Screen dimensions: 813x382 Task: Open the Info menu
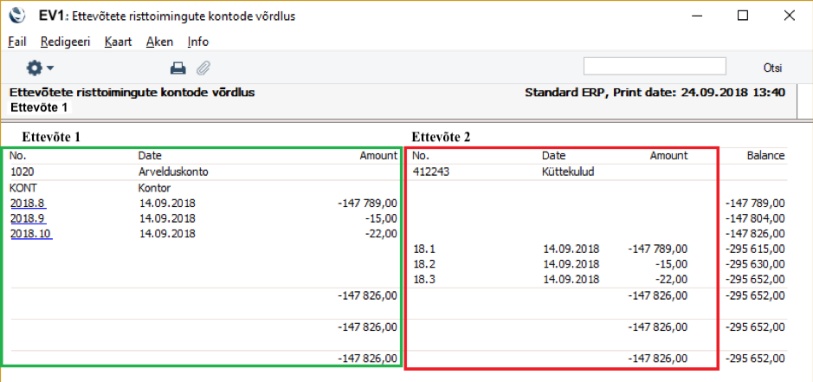(x=198, y=42)
